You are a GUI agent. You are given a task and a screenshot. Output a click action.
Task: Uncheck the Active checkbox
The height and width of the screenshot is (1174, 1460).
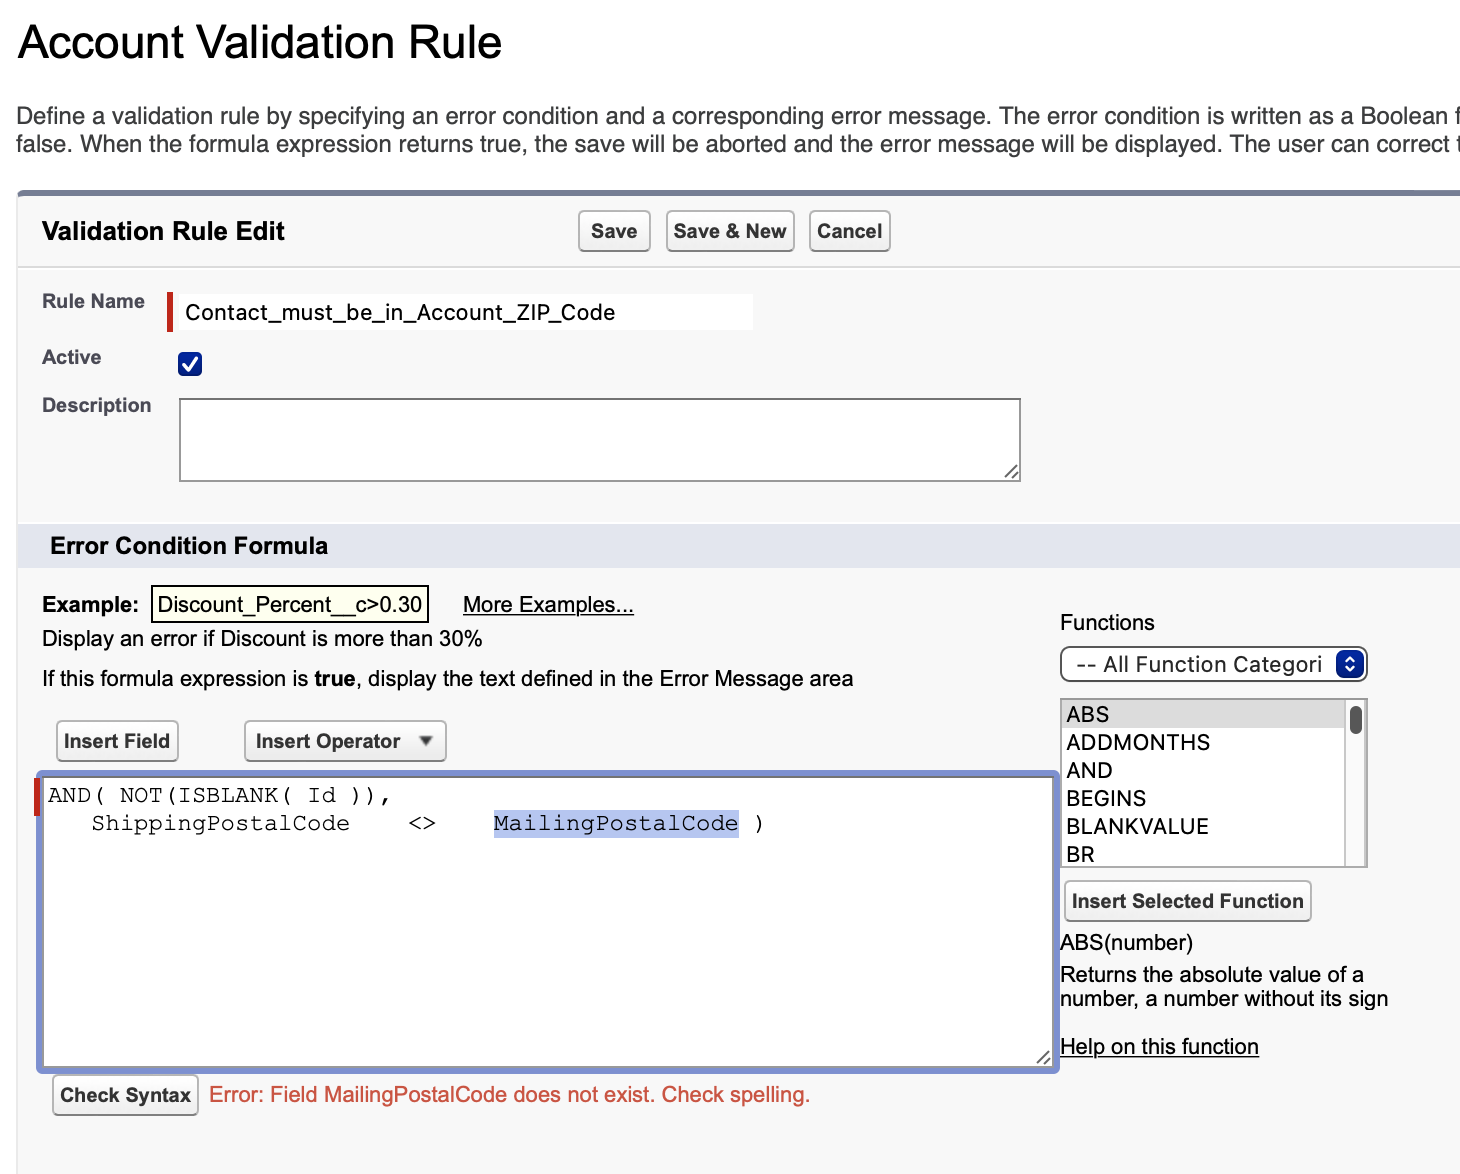point(190,364)
